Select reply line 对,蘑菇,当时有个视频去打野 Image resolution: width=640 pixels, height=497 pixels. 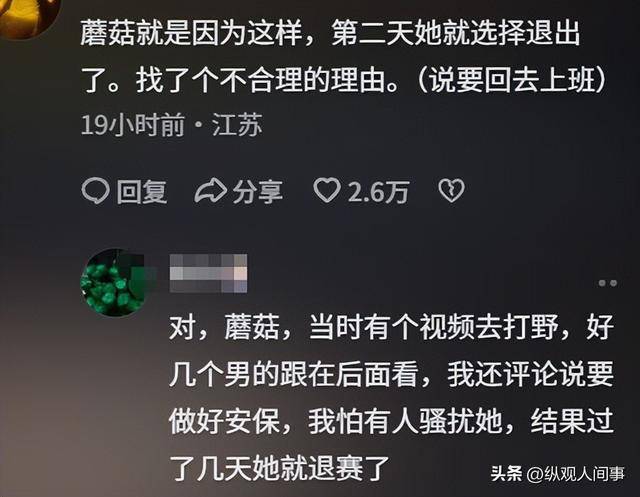click(x=391, y=328)
